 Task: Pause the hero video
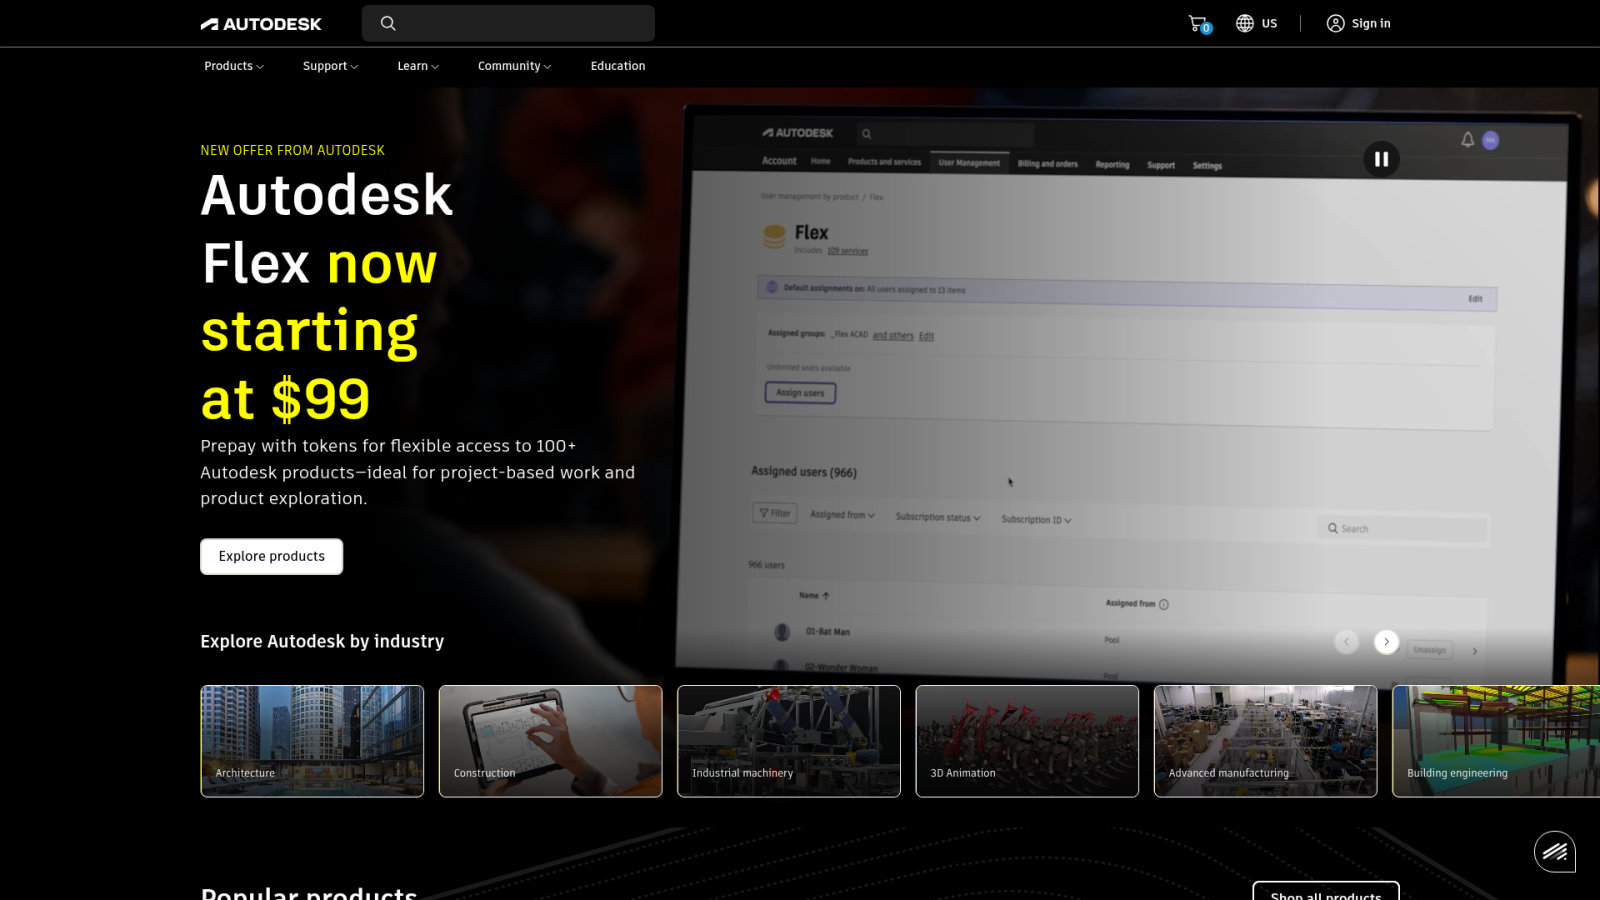coord(1381,159)
